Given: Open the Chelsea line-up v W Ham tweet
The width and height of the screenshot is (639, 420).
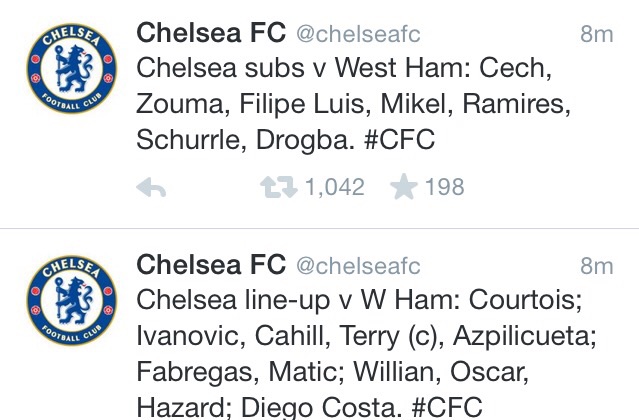Looking at the screenshot, I should (366, 354).
